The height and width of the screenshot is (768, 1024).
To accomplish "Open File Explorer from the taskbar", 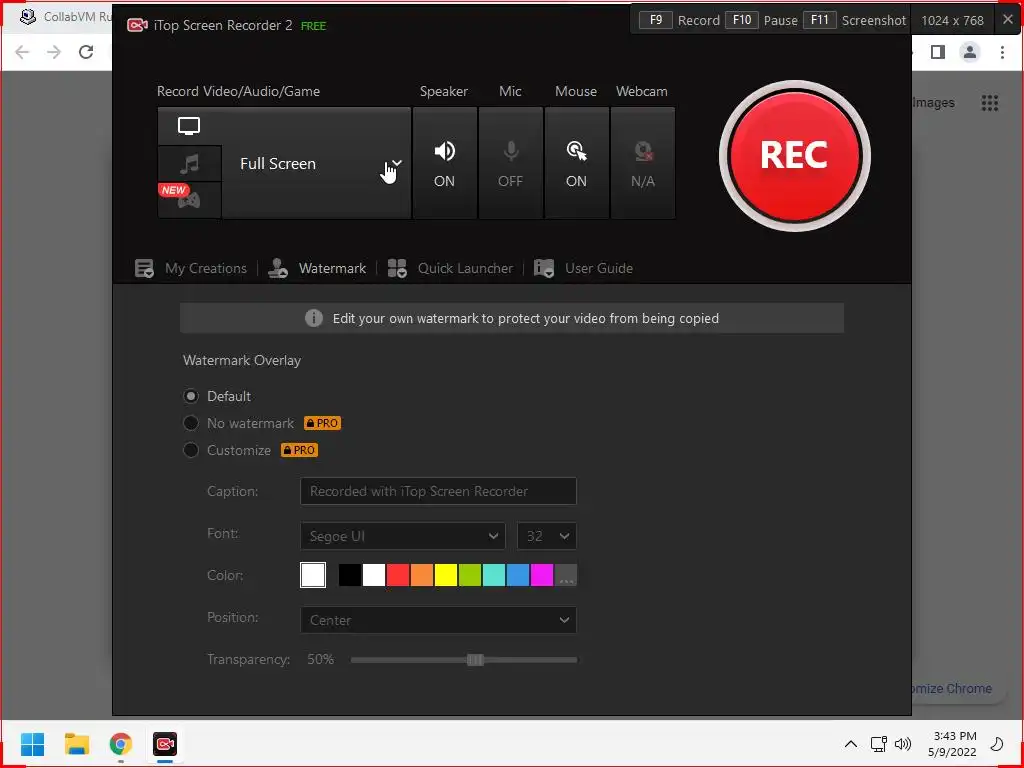I will pos(76,744).
